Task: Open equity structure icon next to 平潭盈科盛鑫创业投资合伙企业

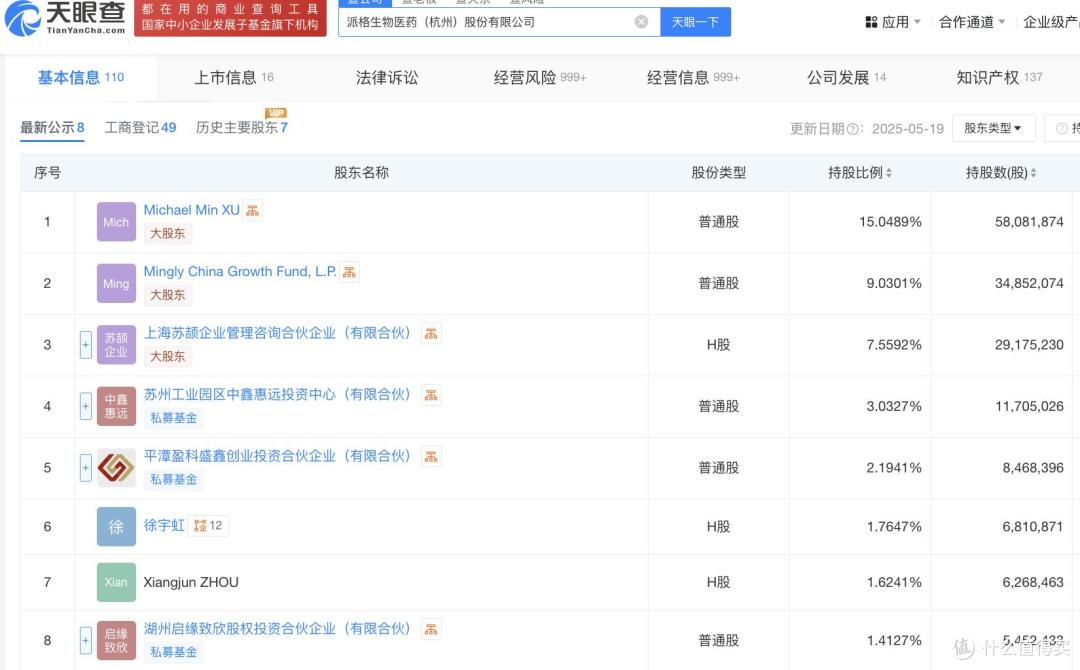Action: pyautogui.click(x=431, y=457)
